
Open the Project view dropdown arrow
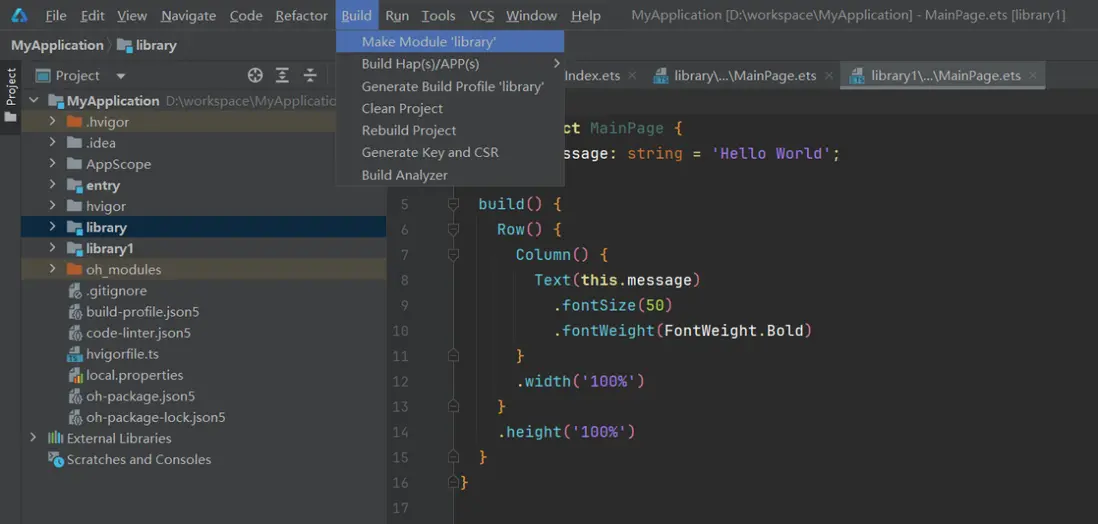tap(121, 76)
